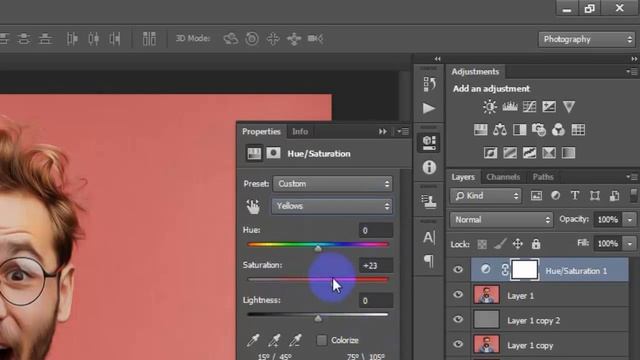Select the Properties tab
Image resolution: width=640 pixels, height=360 pixels.
[261, 131]
